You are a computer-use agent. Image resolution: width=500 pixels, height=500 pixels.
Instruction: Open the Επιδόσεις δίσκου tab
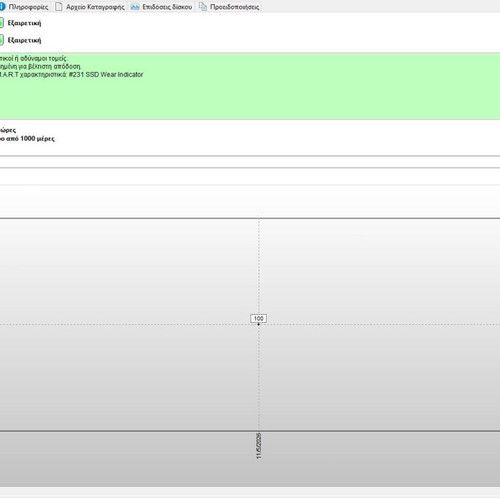(162, 7)
